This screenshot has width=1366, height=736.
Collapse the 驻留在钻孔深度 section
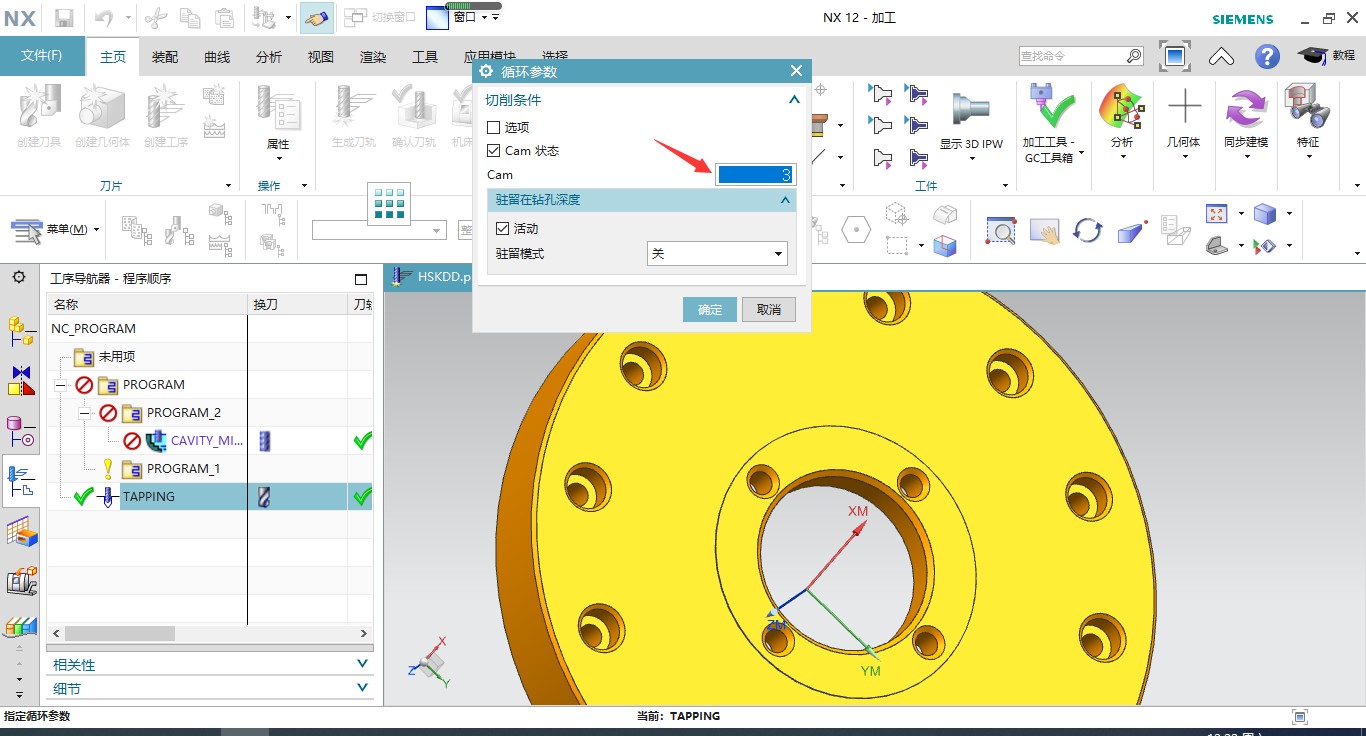[x=785, y=200]
